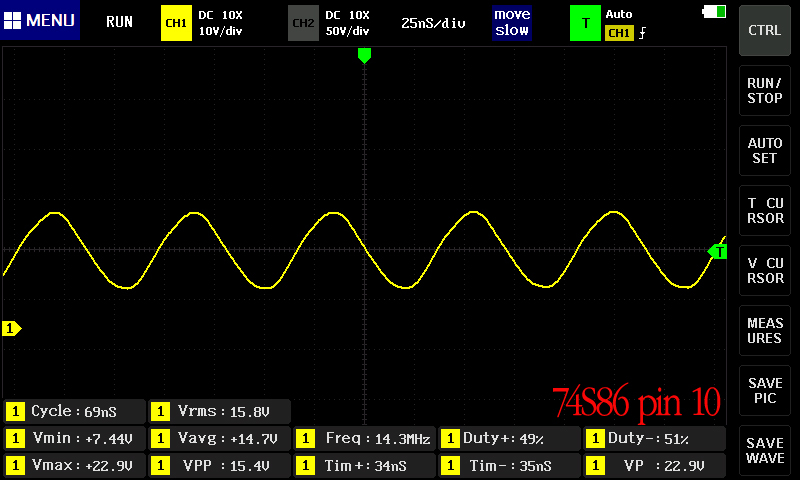Click the Vavg: +14.7V measurement
The image size is (800, 480).
[x=220, y=438]
